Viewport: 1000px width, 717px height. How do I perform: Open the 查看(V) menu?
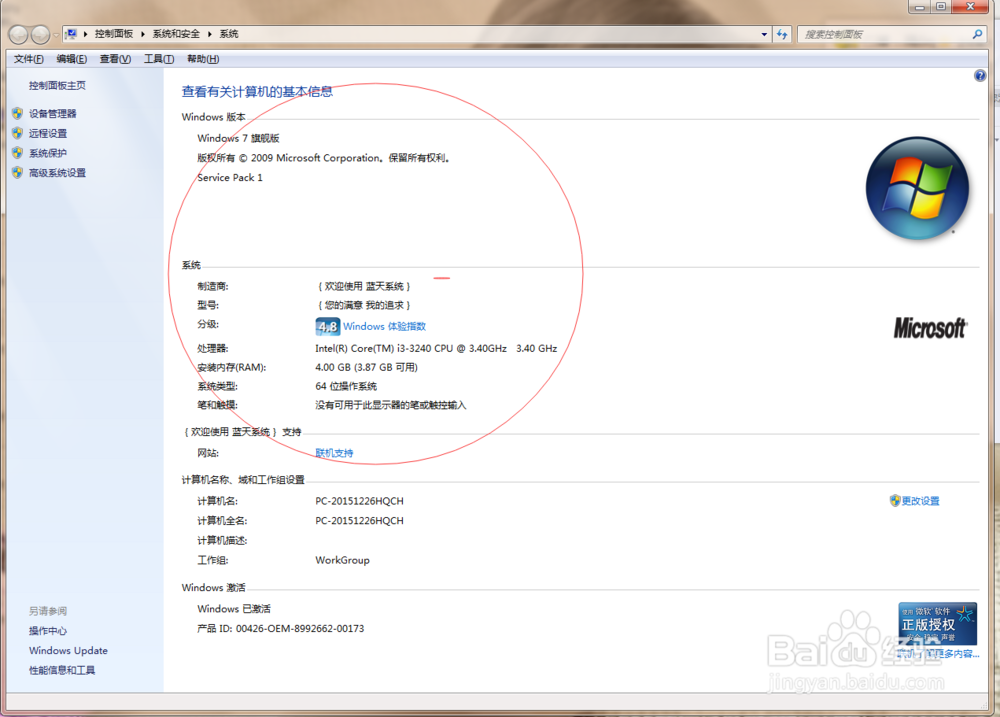tap(115, 59)
